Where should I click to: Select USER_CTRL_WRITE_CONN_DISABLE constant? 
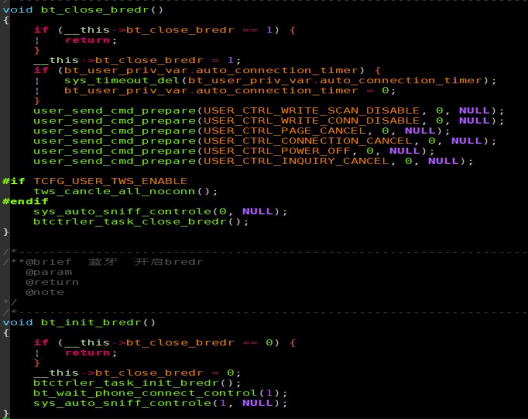(x=311, y=121)
